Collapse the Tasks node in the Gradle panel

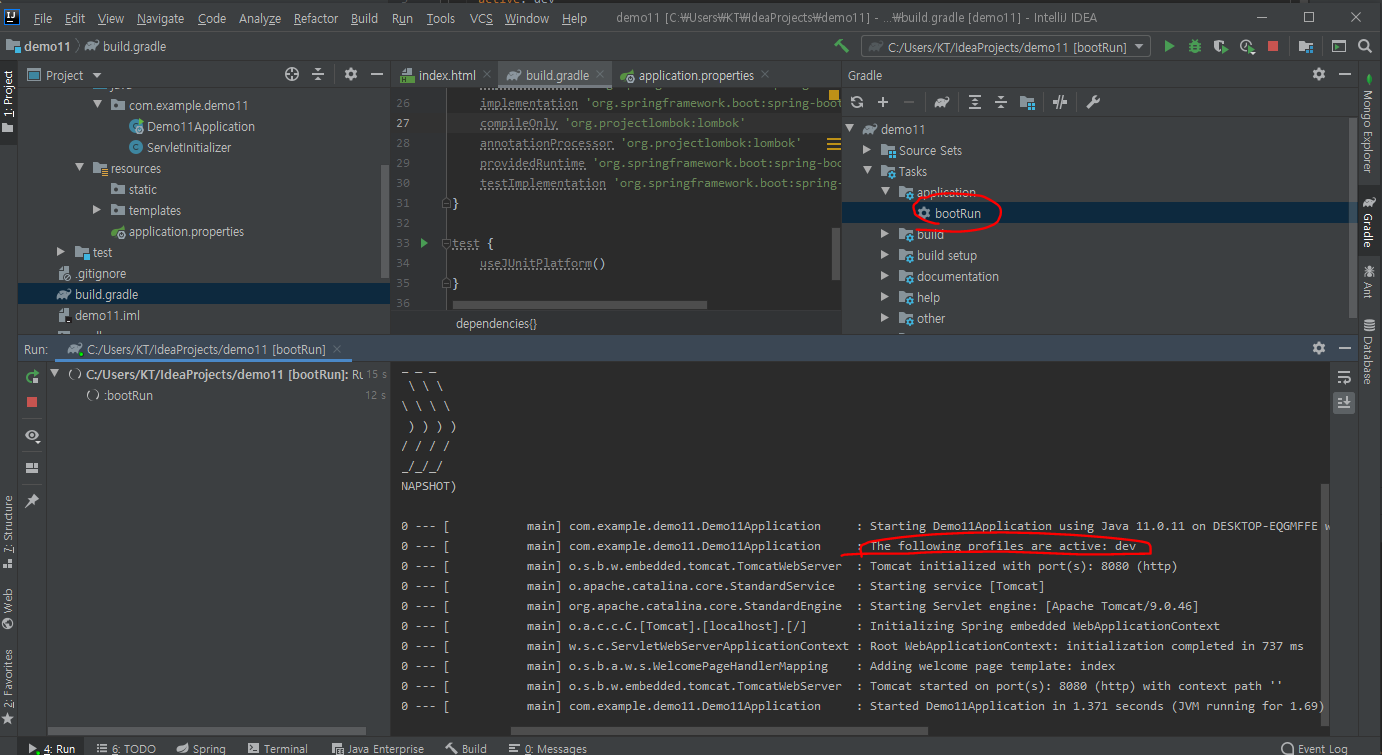pos(870,171)
